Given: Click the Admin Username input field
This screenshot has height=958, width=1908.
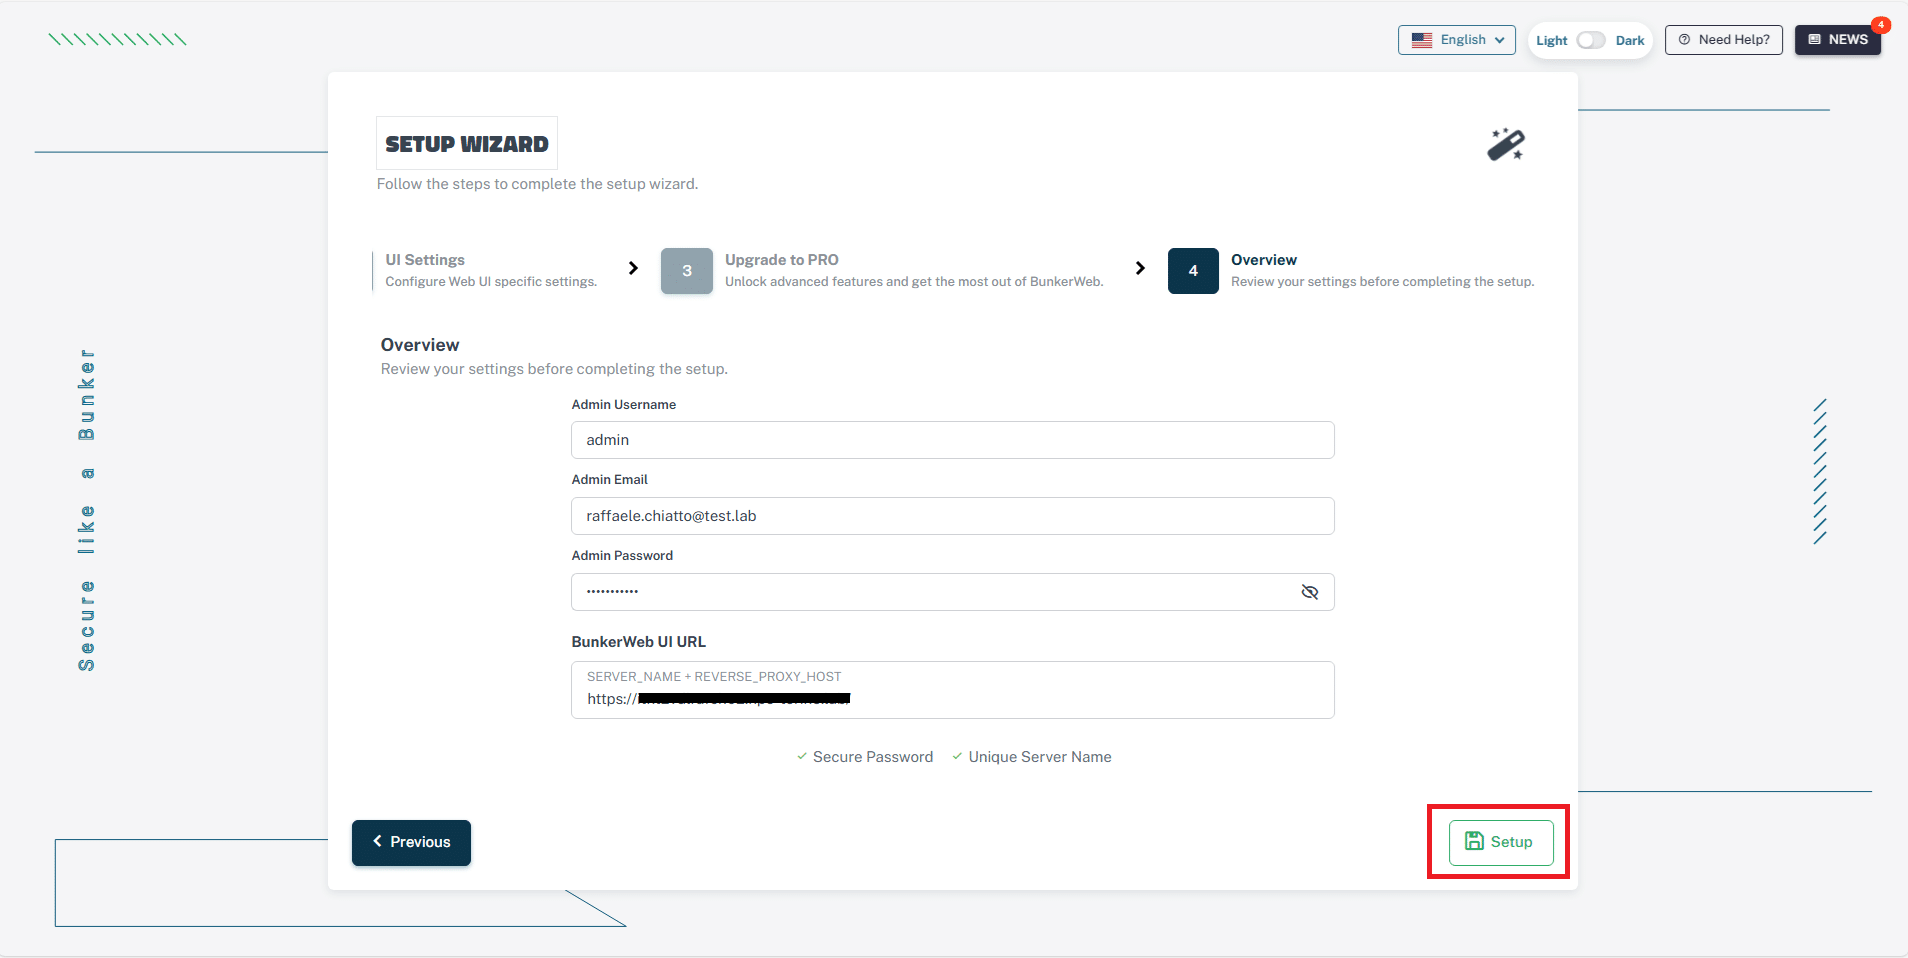Looking at the screenshot, I should [952, 440].
